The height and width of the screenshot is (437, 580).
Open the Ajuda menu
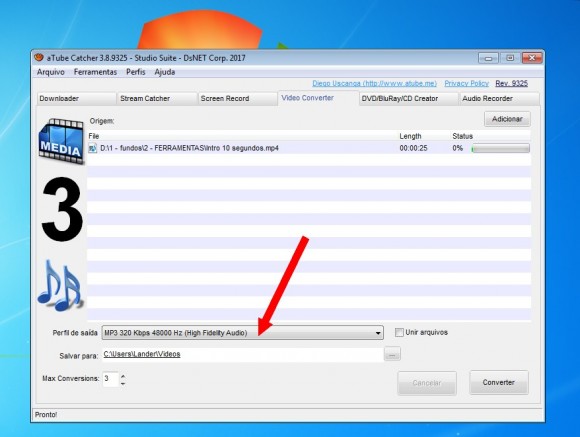point(165,72)
